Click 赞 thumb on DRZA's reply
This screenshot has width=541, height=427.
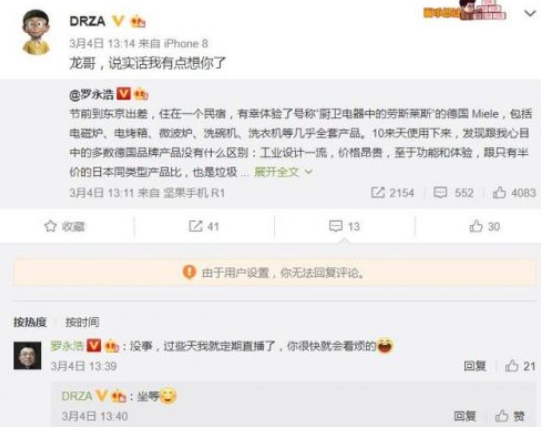click(x=502, y=416)
